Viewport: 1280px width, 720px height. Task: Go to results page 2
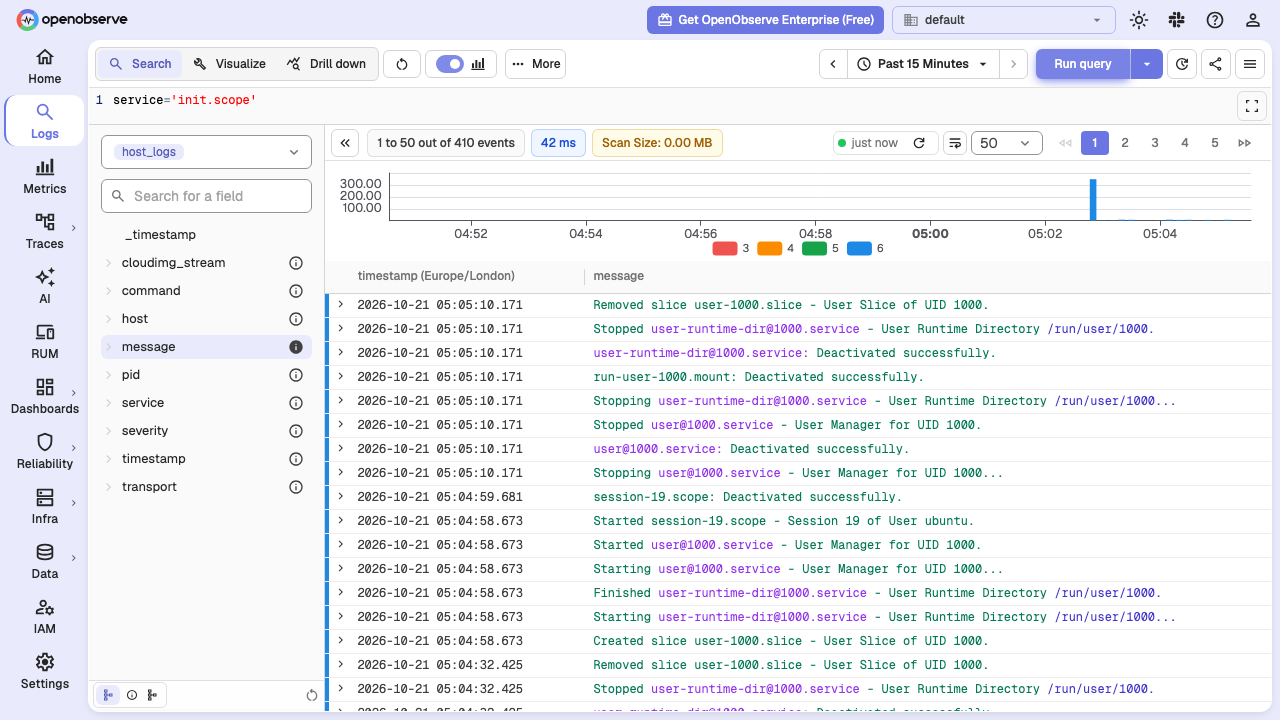pos(1125,143)
